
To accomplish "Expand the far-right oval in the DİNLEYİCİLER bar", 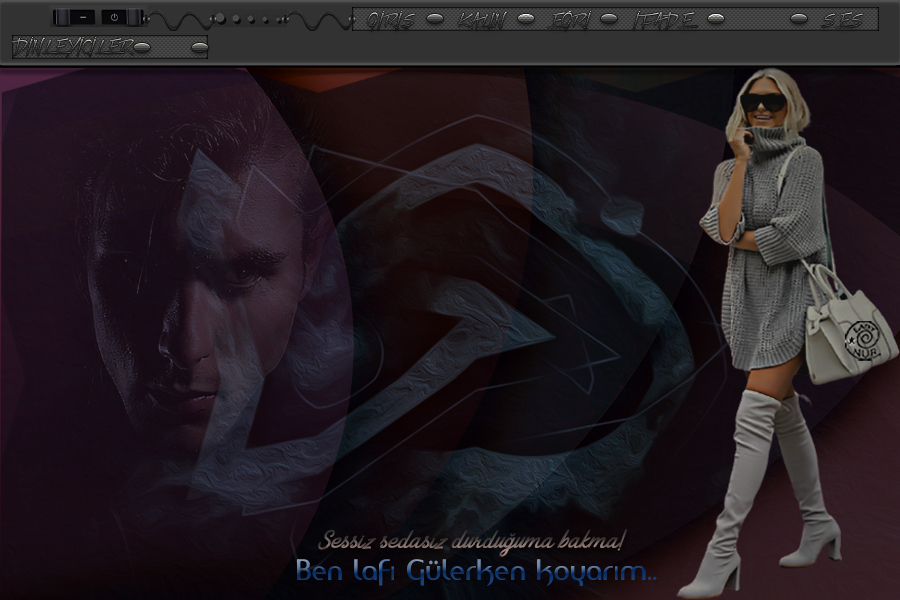I will [x=199, y=47].
